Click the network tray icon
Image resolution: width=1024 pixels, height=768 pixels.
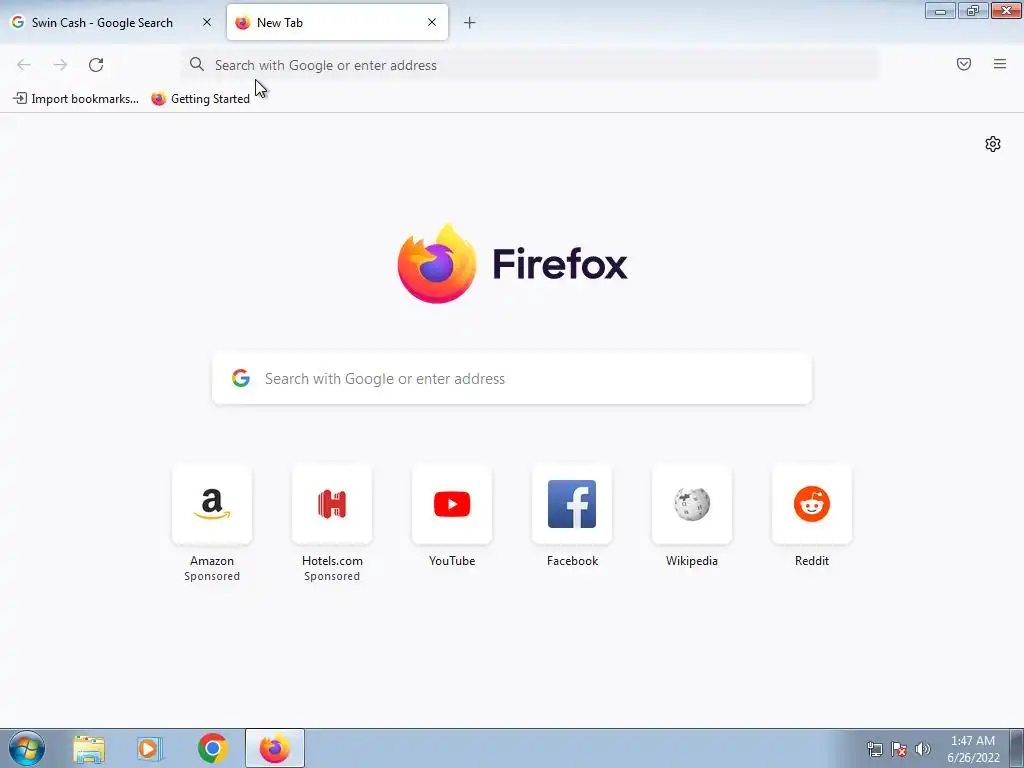click(874, 749)
